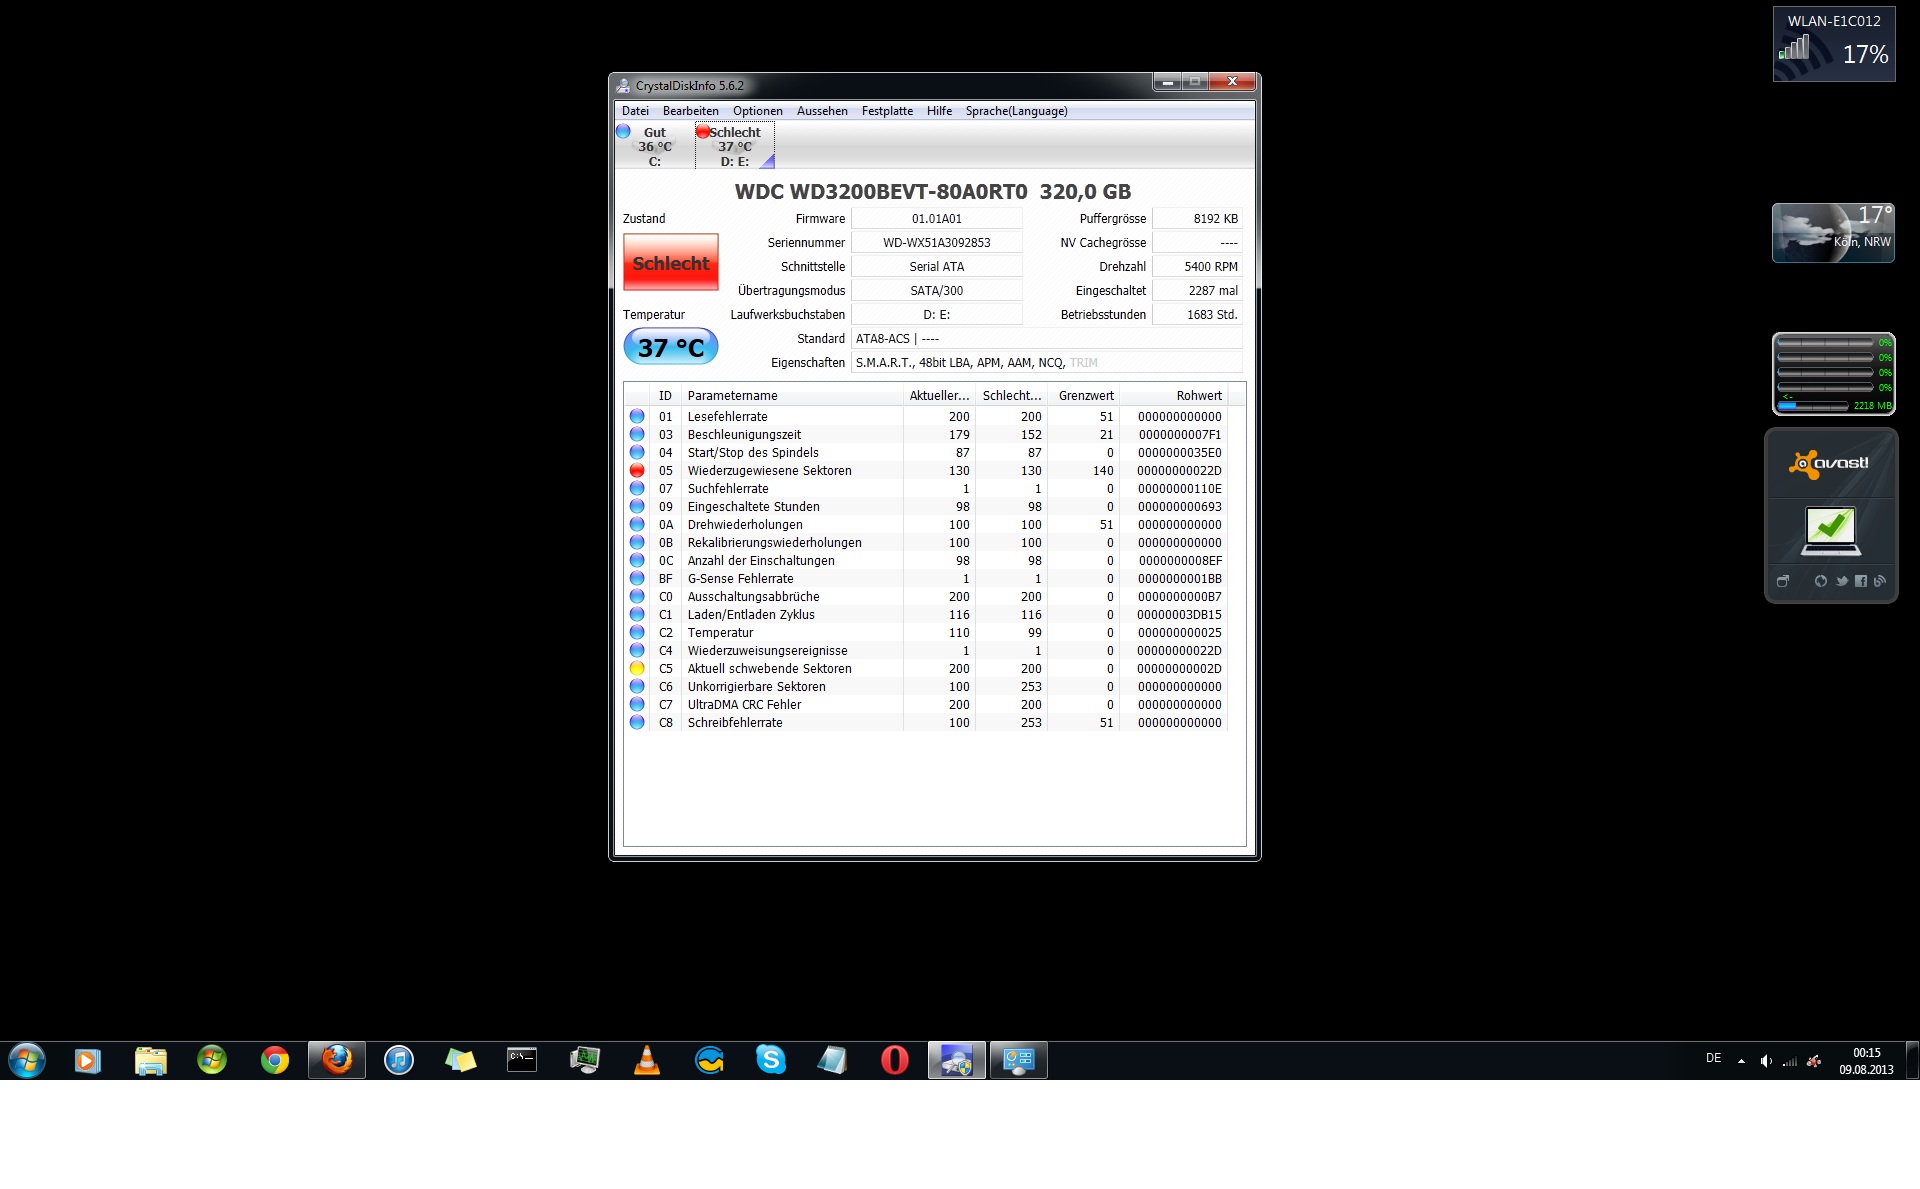Click the red Schlecht health status button
1920x1189 pixels.
[670, 263]
